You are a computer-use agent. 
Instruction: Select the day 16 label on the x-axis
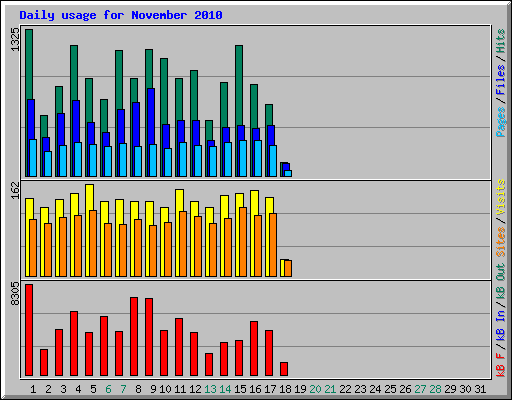pos(255,389)
